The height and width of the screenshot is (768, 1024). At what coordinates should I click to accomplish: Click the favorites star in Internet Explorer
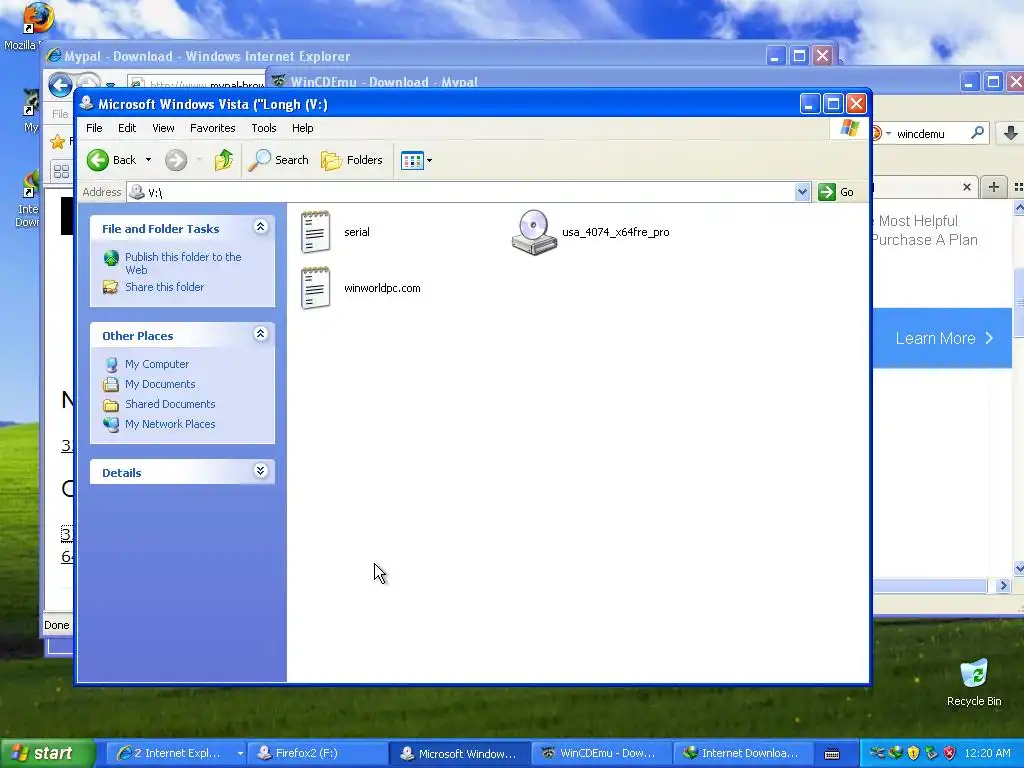(57, 141)
